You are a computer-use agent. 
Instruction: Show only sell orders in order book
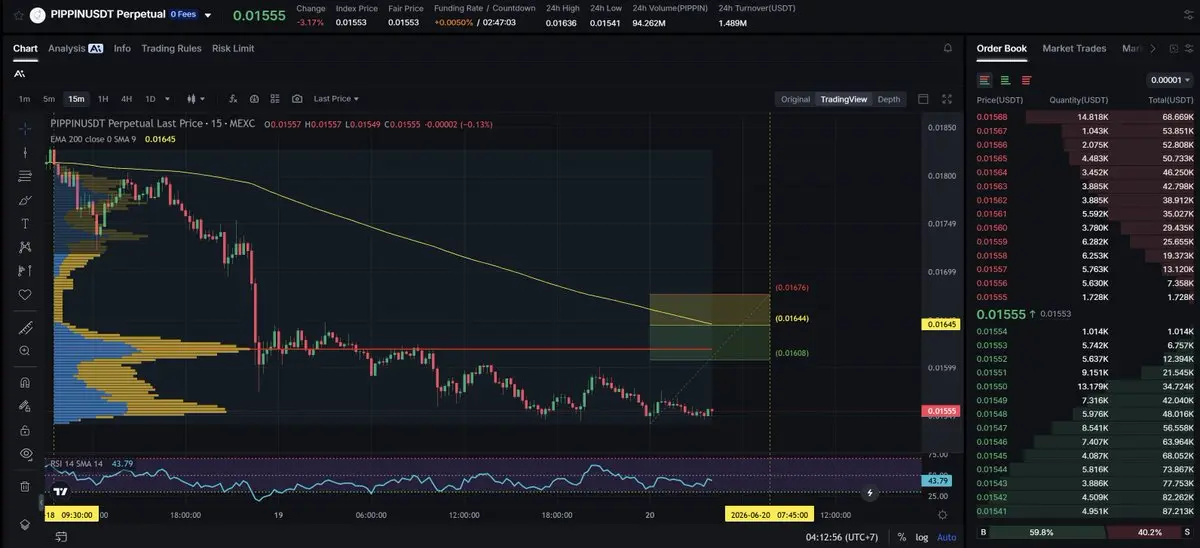pyautogui.click(x=1026, y=80)
